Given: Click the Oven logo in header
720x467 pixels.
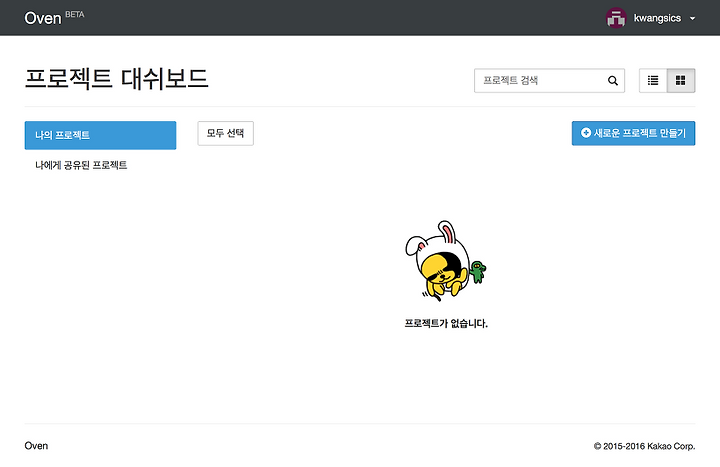Looking at the screenshot, I should click(x=43, y=18).
